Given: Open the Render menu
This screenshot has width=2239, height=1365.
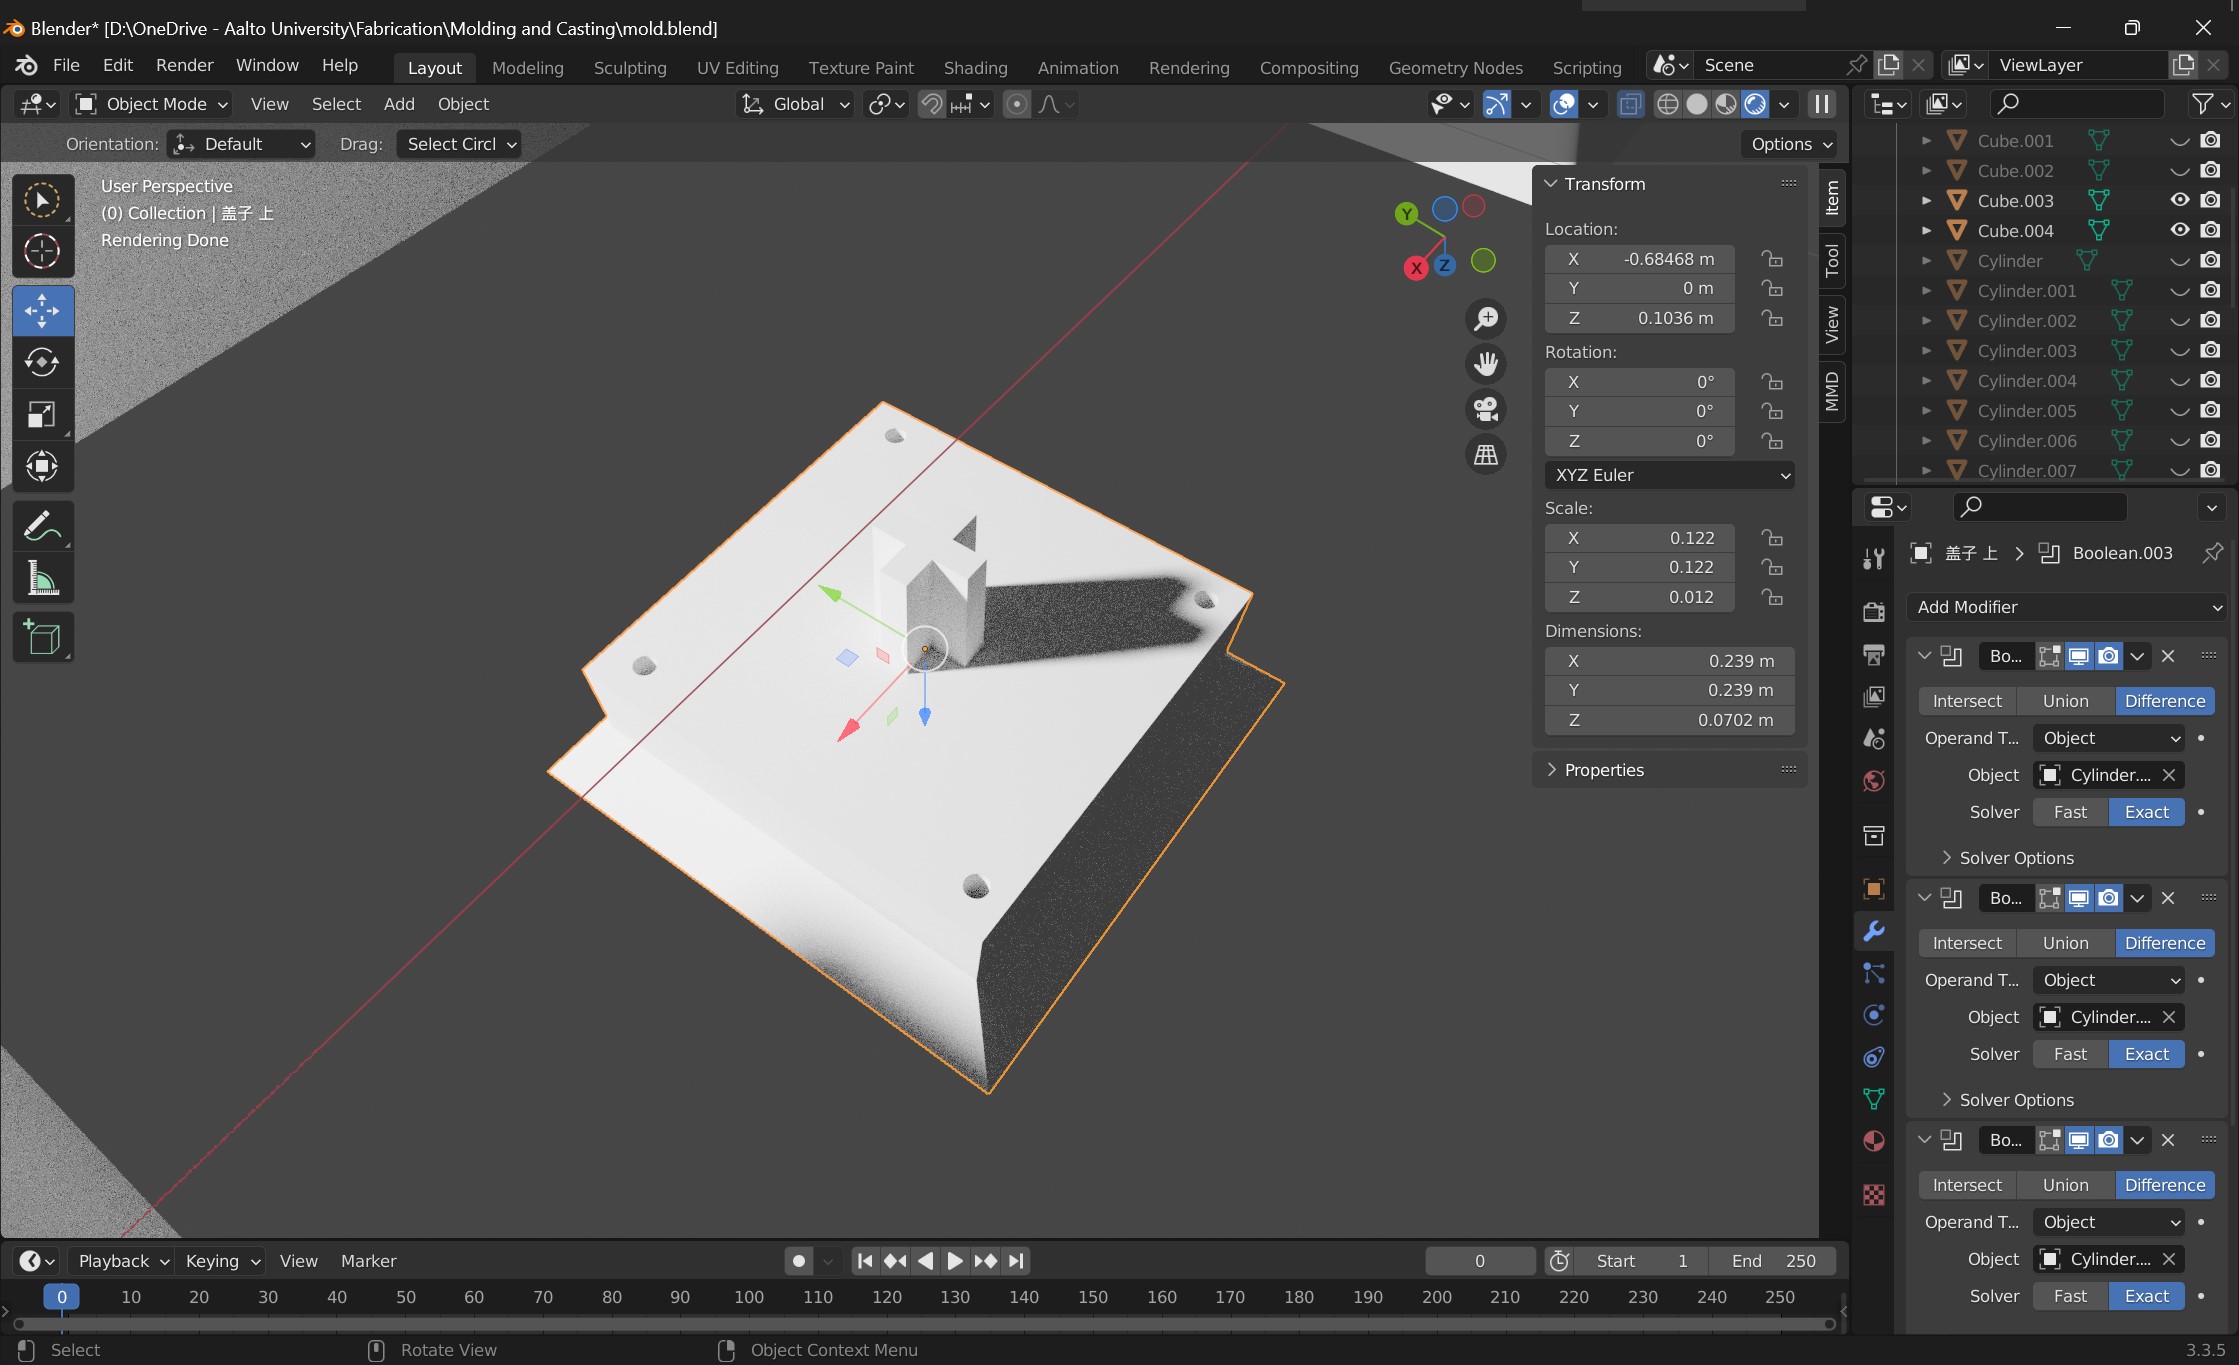Looking at the screenshot, I should (x=184, y=65).
